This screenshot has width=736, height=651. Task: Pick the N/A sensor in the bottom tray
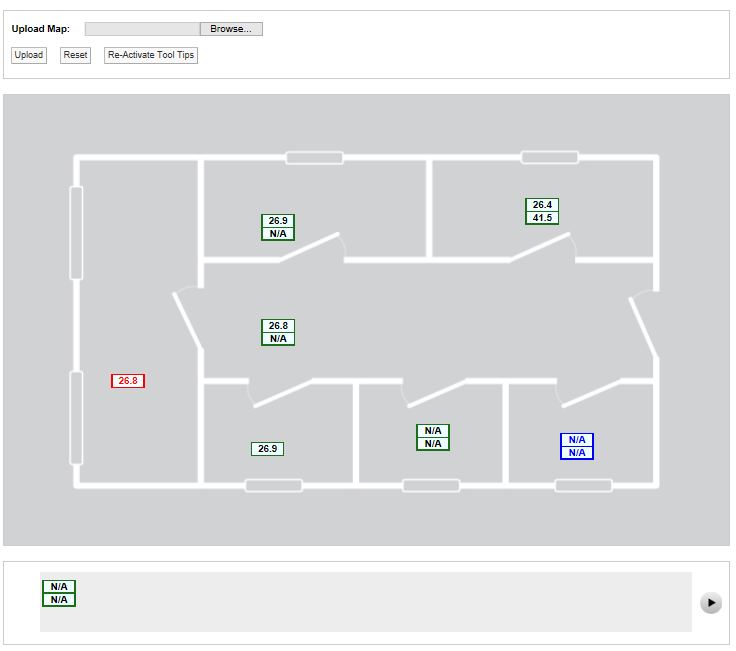coord(59,593)
